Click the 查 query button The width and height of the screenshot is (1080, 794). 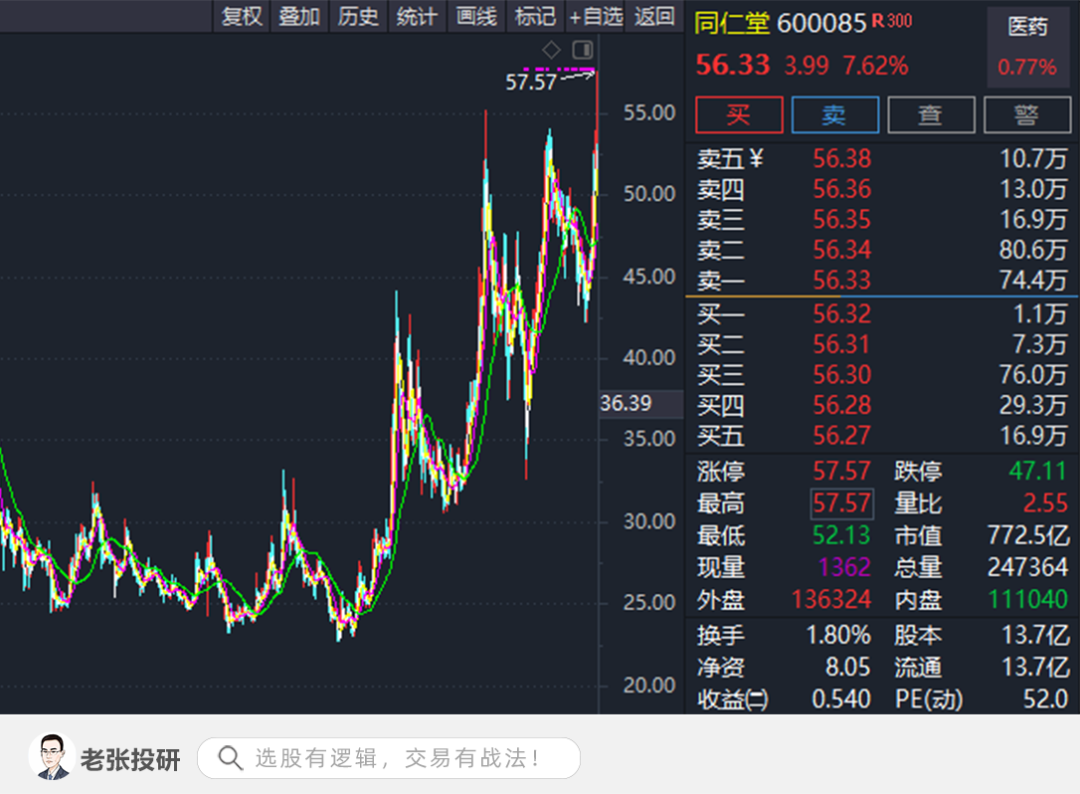[931, 114]
